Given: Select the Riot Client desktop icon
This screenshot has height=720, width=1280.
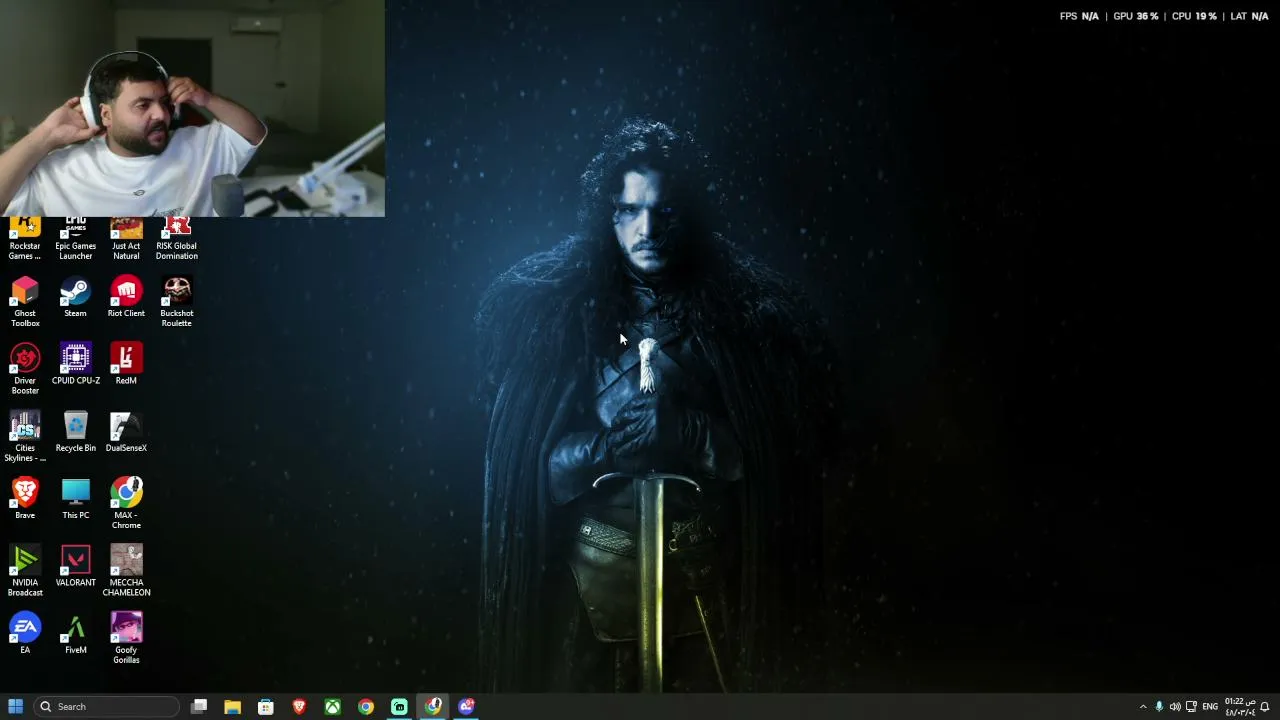Looking at the screenshot, I should point(126,297).
